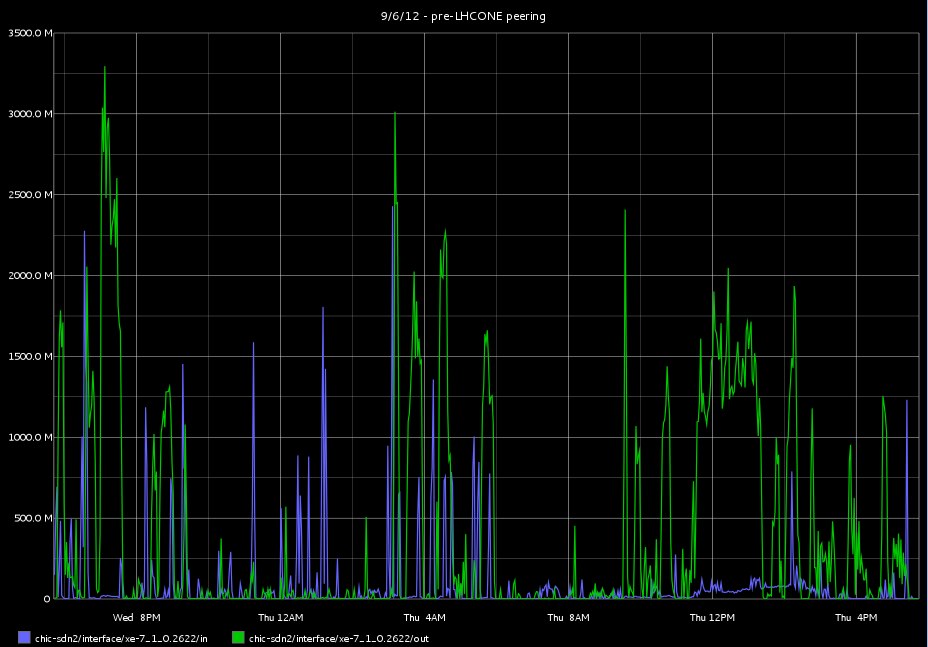Viewport: 928px width, 647px height.
Task: Click the 'Thu 4PM' time axis label
Action: click(x=857, y=617)
